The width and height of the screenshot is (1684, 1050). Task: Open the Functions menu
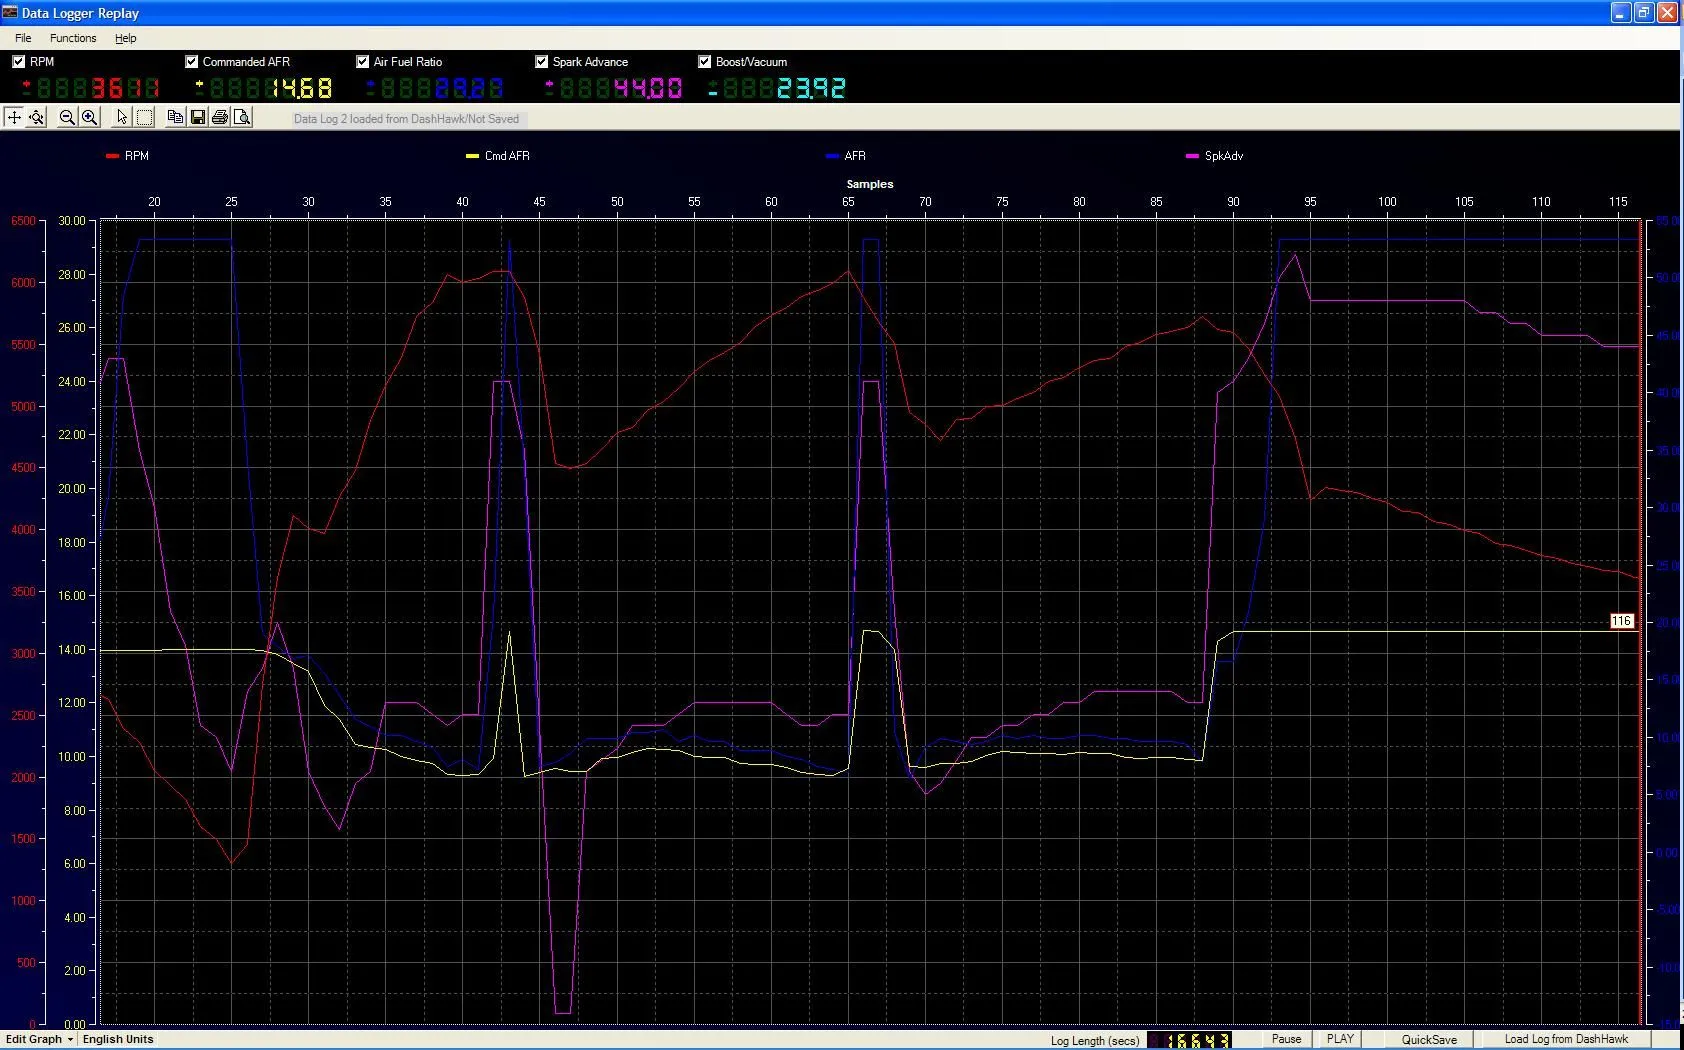click(73, 38)
